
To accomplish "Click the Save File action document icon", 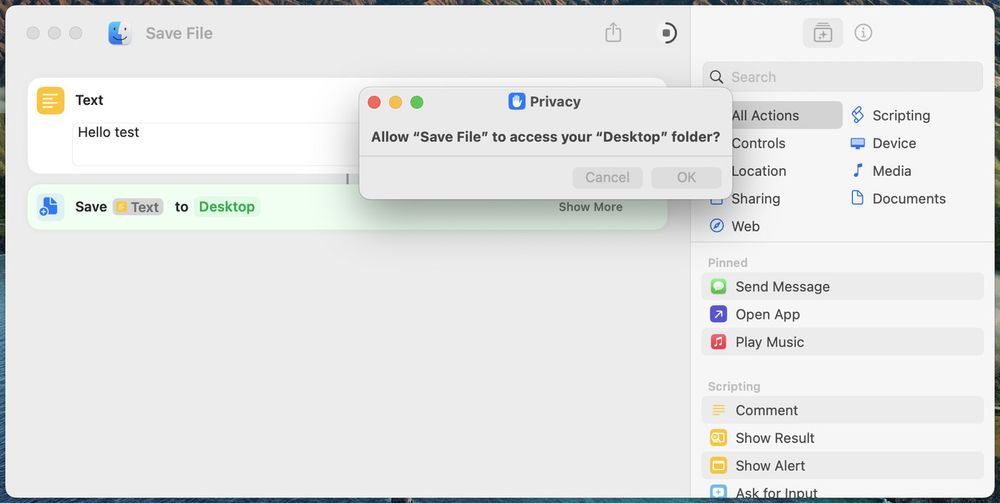I will point(50,207).
